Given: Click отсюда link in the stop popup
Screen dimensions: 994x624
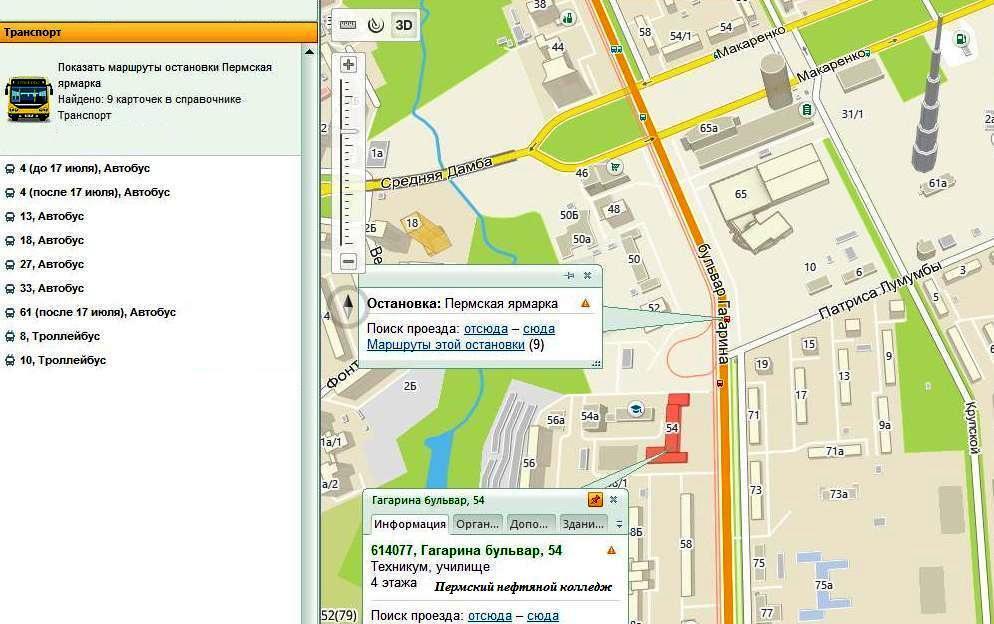Looking at the screenshot, I should [486, 328].
